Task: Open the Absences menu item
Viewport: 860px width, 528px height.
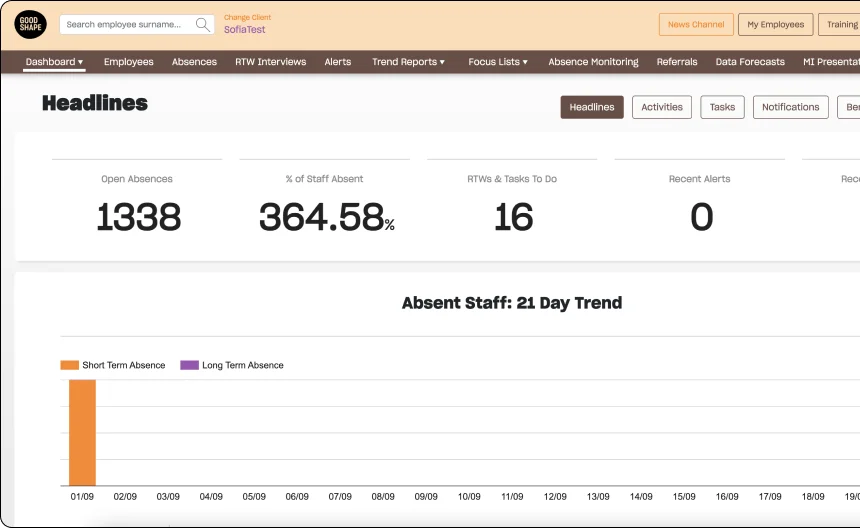Action: (194, 62)
